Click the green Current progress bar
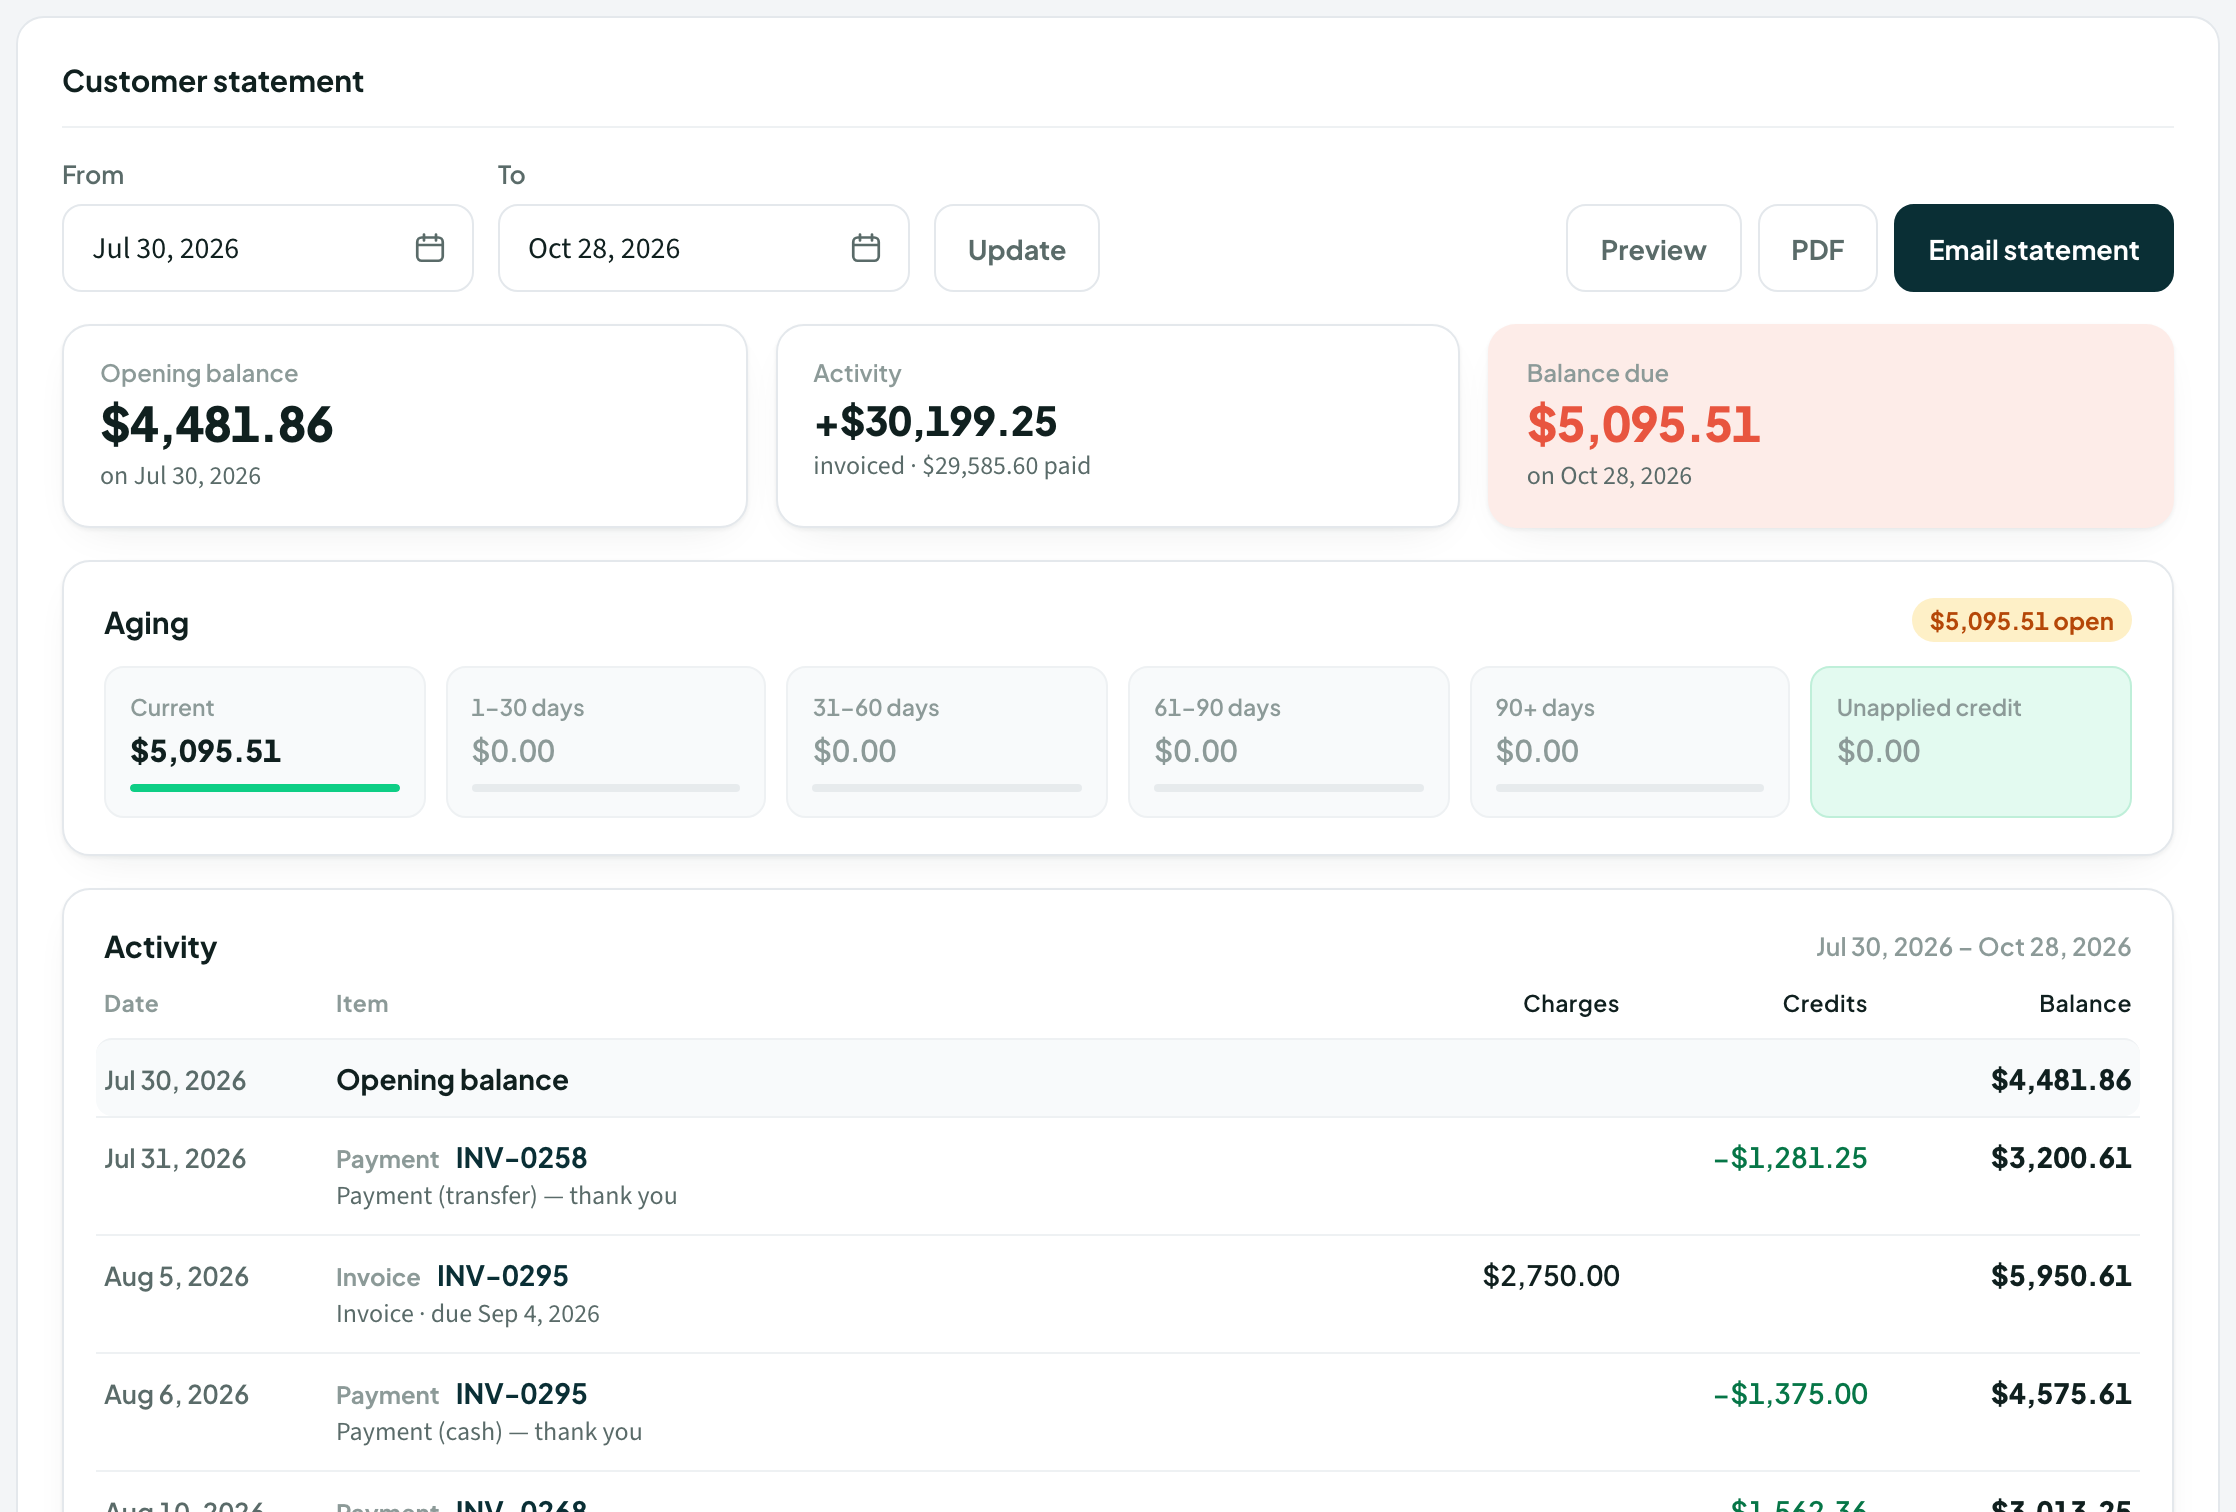The height and width of the screenshot is (1512, 2236). (265, 788)
